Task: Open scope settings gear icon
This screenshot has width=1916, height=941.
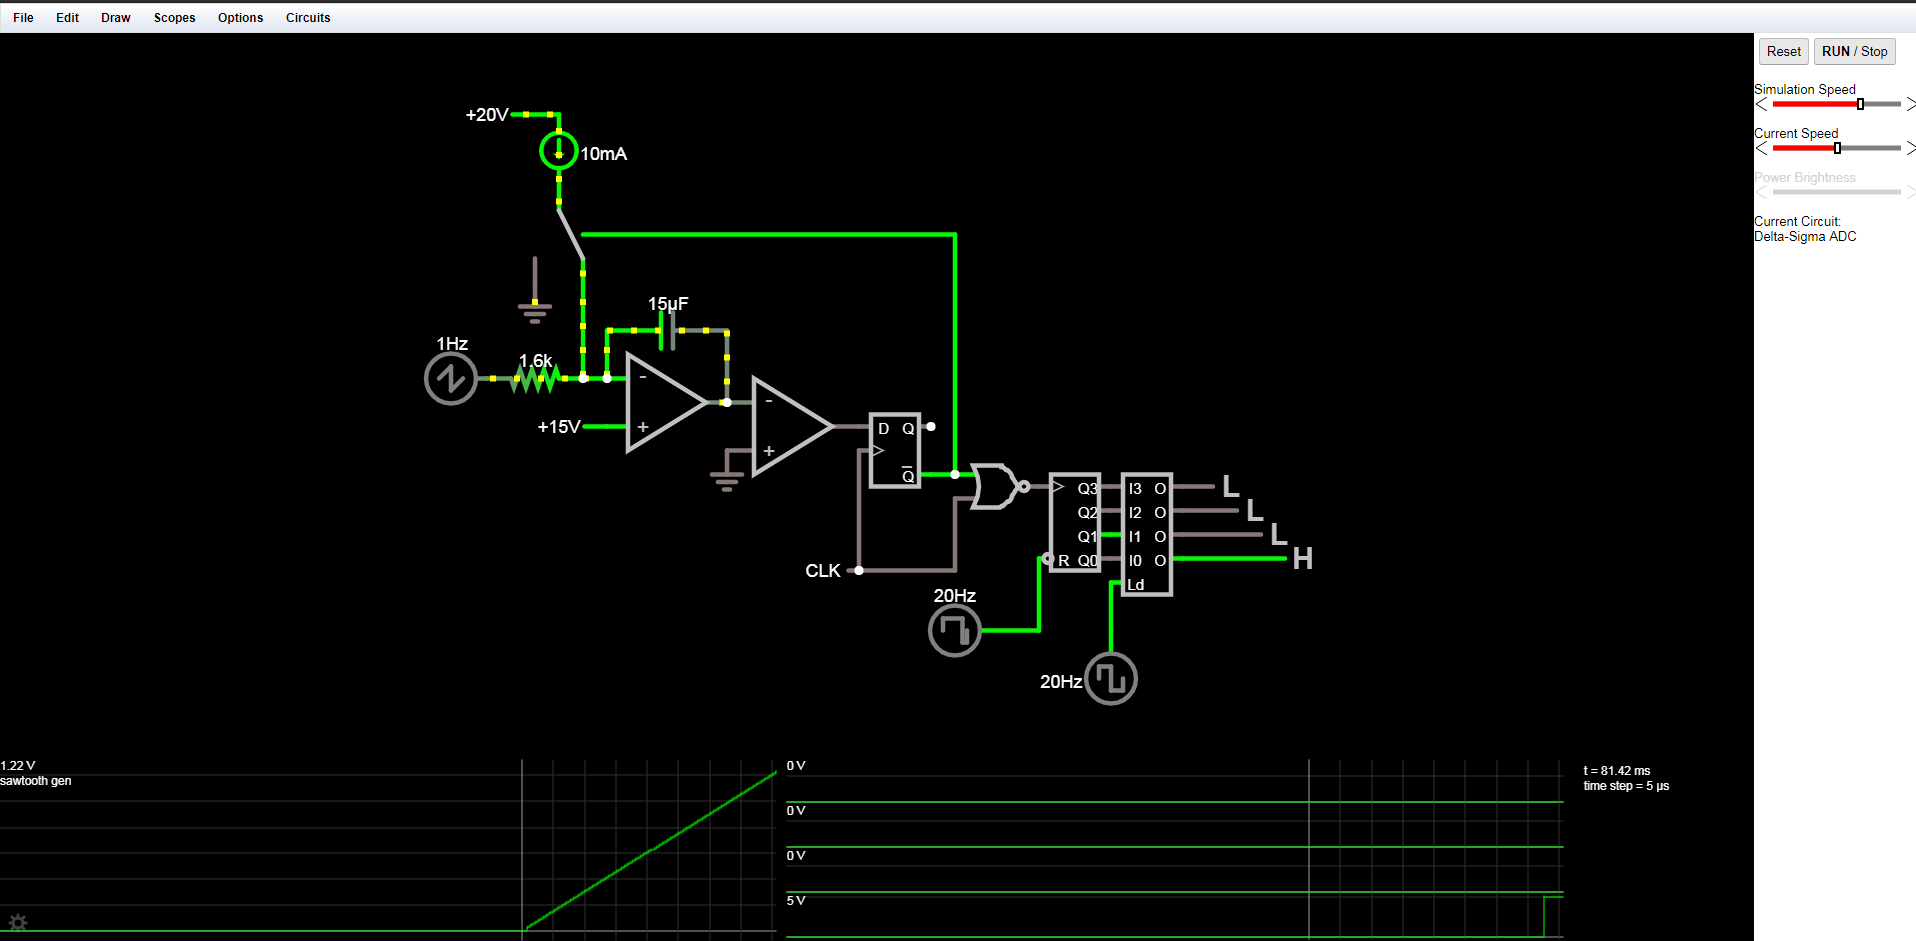Action: pyautogui.click(x=17, y=922)
